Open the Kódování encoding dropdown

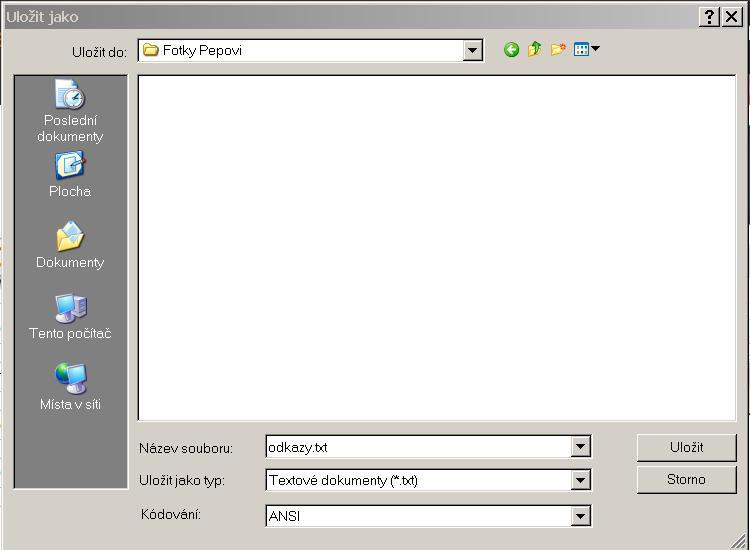click(580, 516)
